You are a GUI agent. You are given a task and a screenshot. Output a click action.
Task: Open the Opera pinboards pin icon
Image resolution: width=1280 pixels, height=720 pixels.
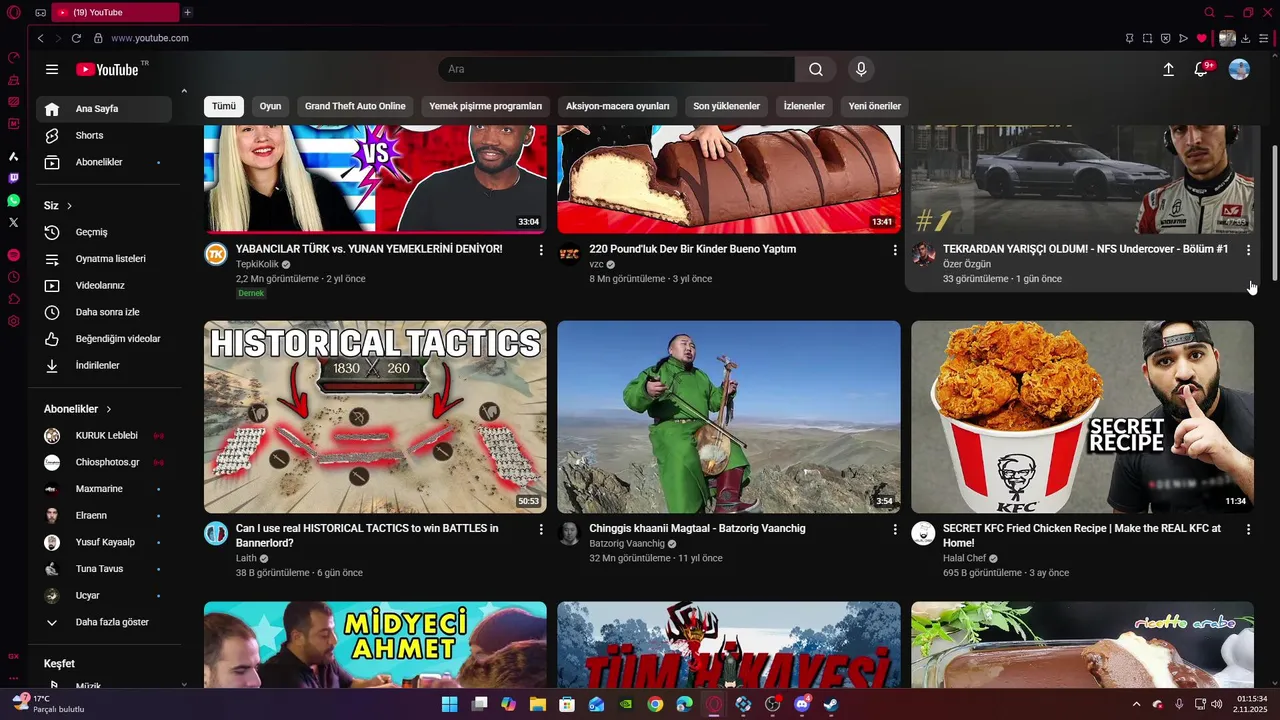click(x=1129, y=38)
